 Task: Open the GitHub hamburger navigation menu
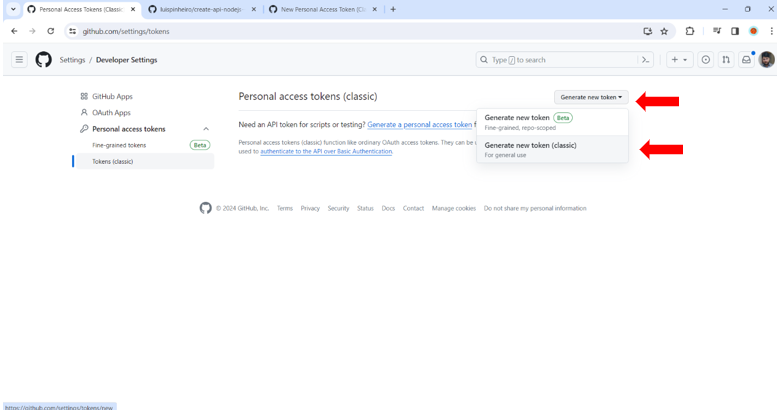tap(19, 60)
